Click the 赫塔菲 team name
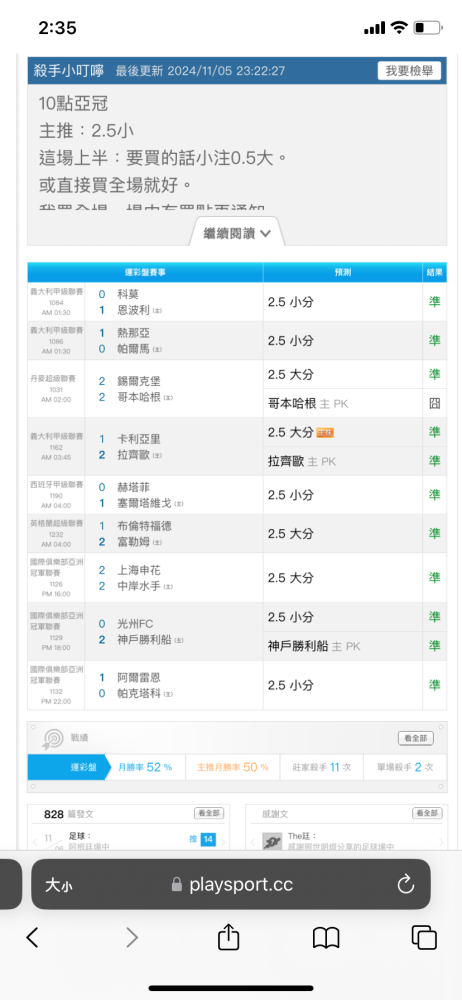This screenshot has width=462, height=1000. point(134,487)
